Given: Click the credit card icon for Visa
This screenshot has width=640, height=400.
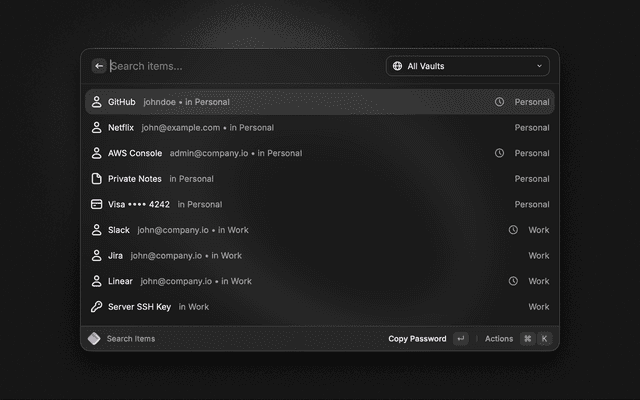Looking at the screenshot, I should pyautogui.click(x=97, y=204).
